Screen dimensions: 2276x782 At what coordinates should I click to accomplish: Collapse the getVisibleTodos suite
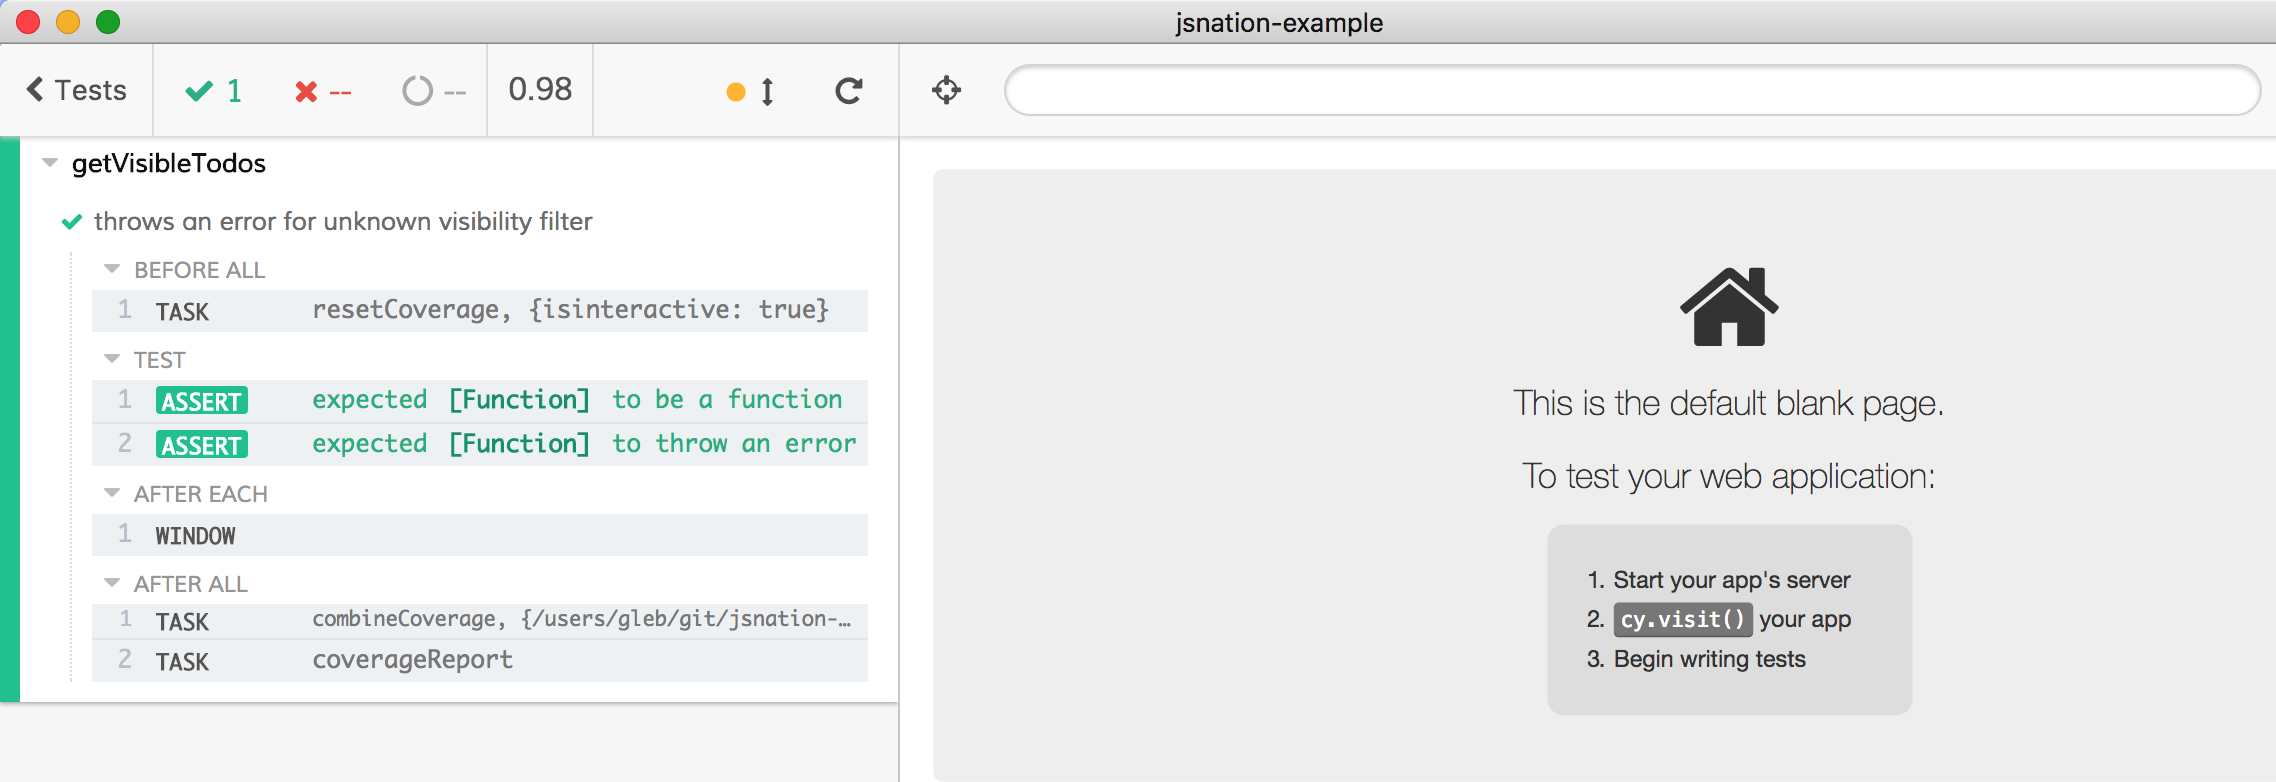[x=50, y=163]
